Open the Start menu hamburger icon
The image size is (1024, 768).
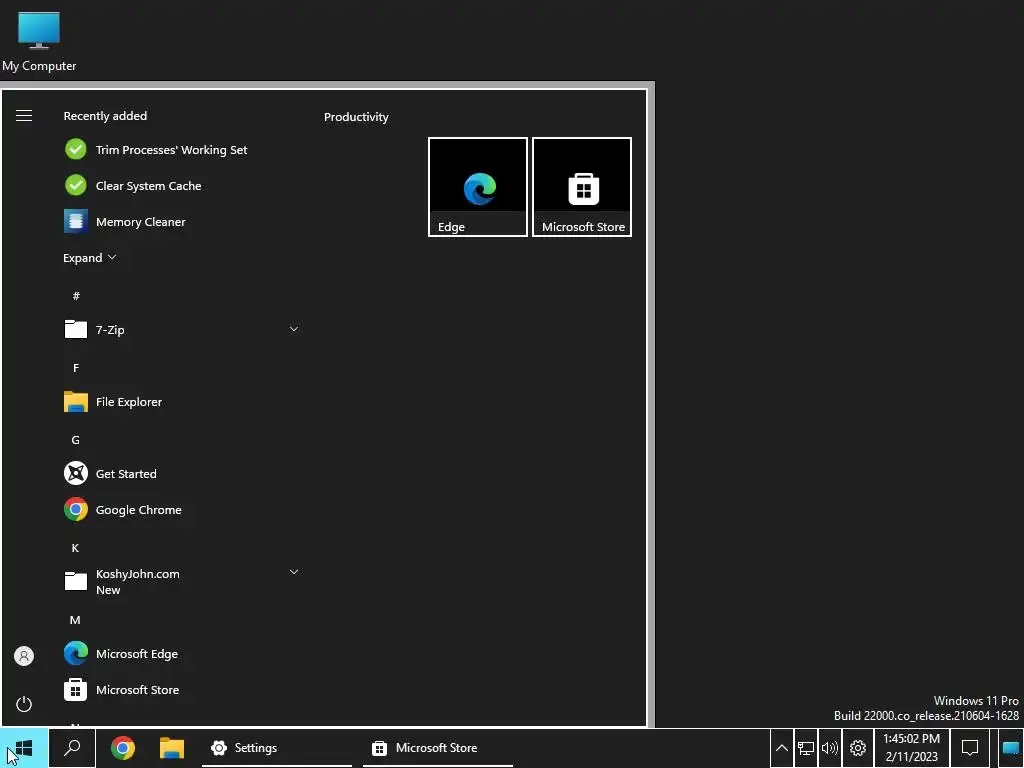(x=24, y=116)
